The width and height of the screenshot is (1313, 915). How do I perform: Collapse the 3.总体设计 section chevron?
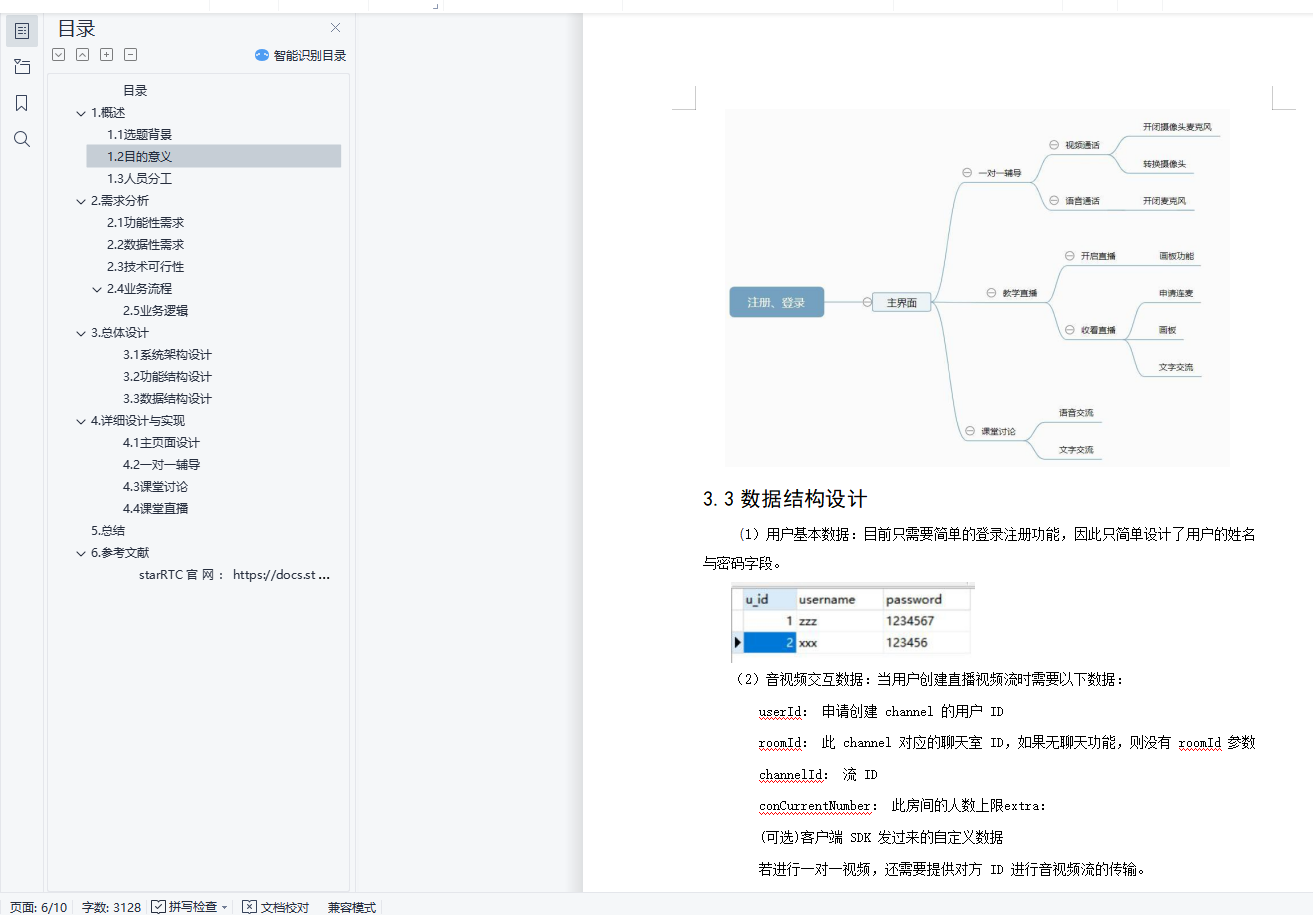[x=81, y=333]
